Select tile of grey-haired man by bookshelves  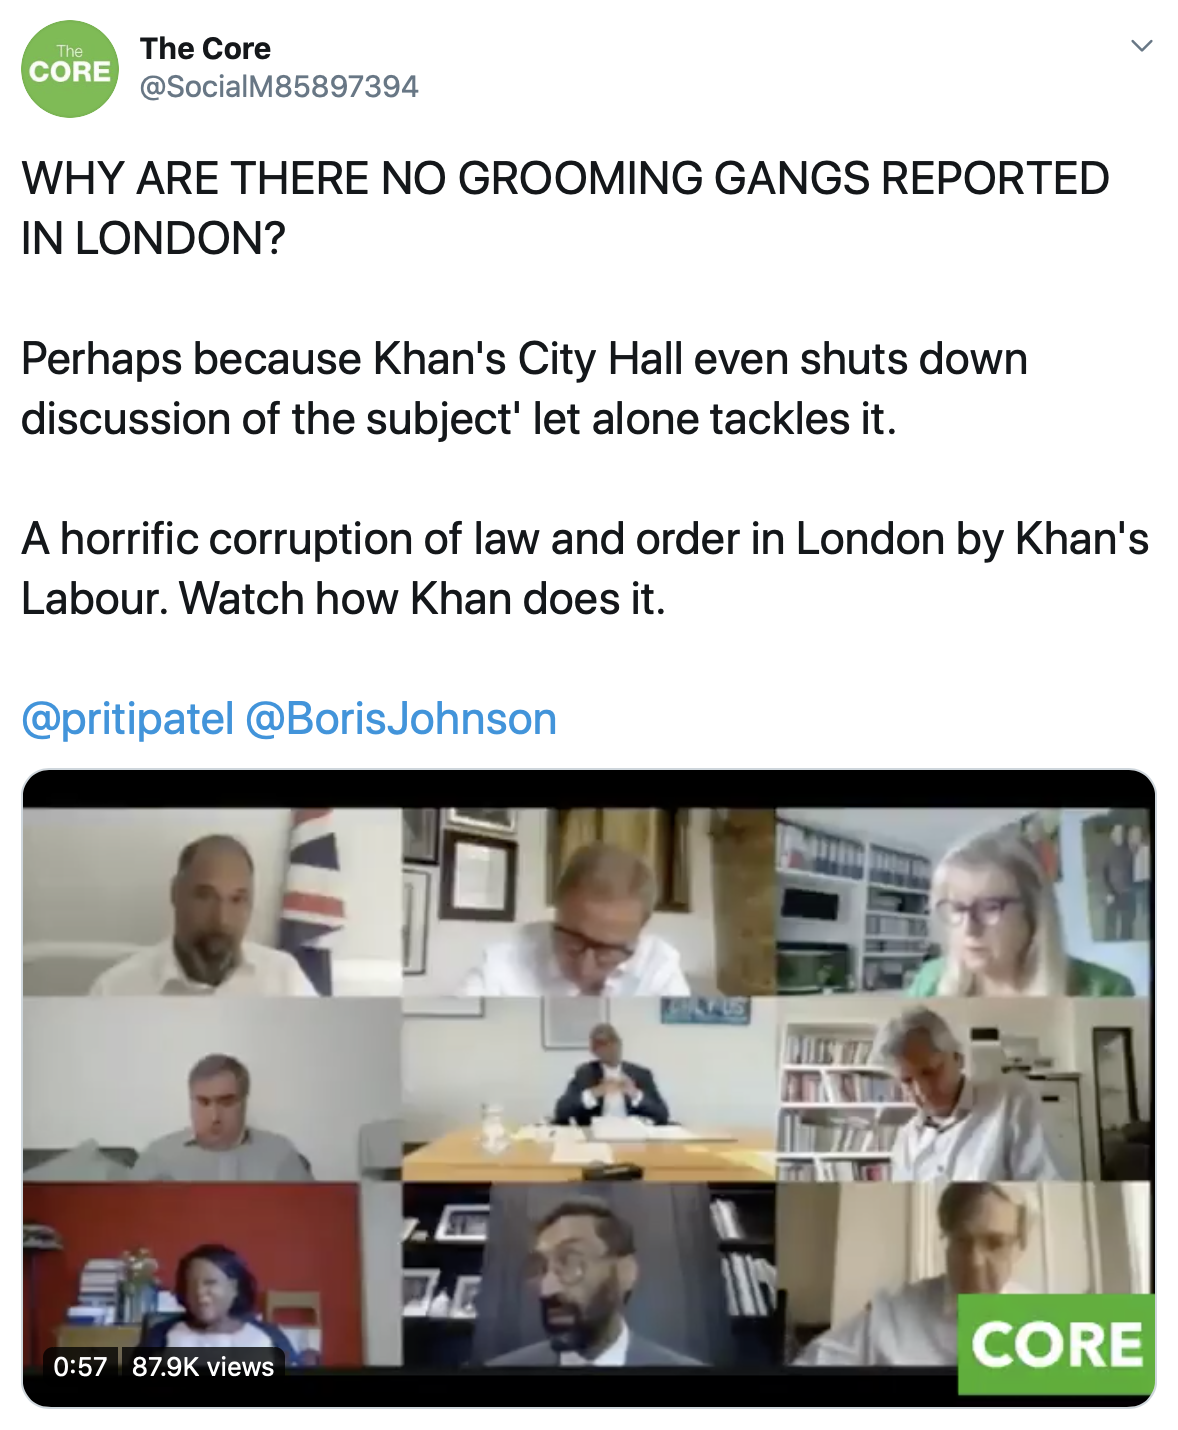click(x=965, y=1089)
